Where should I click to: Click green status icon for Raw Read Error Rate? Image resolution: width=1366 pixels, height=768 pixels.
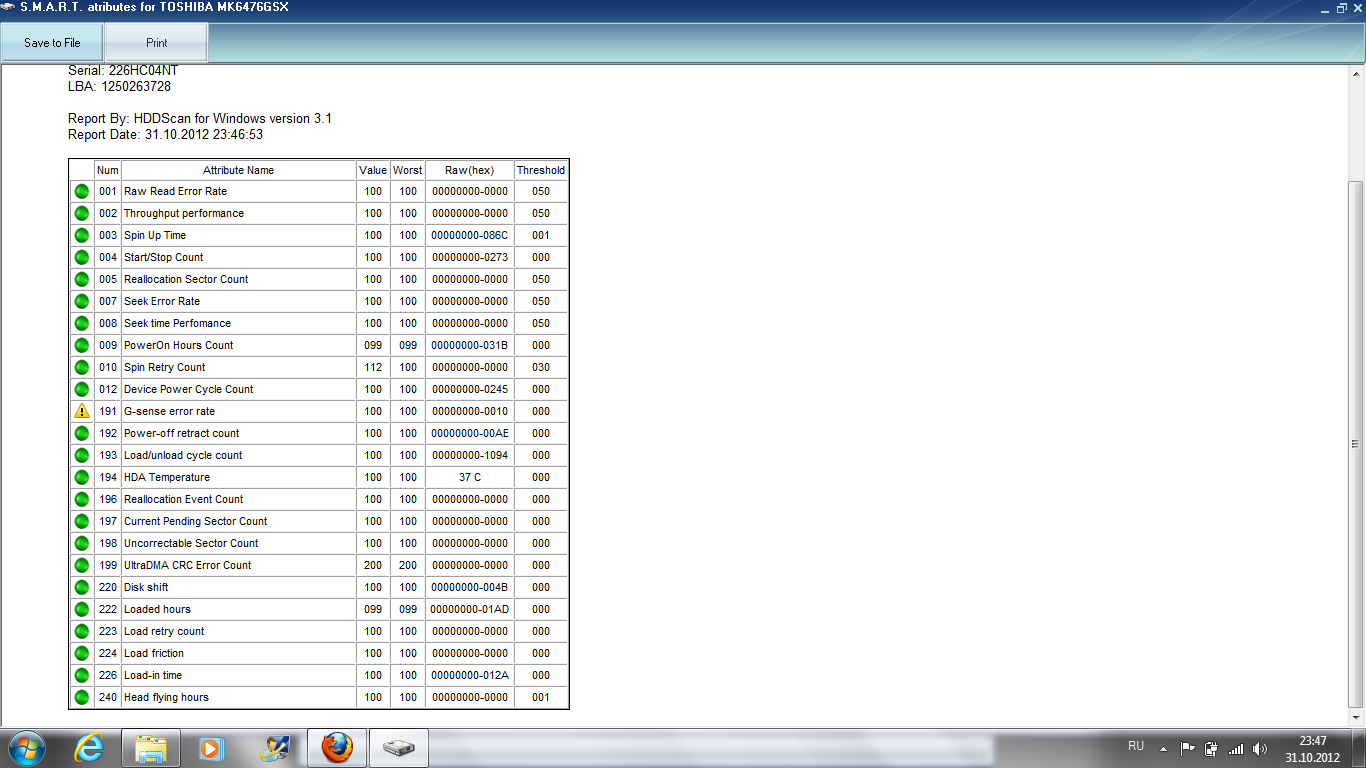[x=82, y=191]
